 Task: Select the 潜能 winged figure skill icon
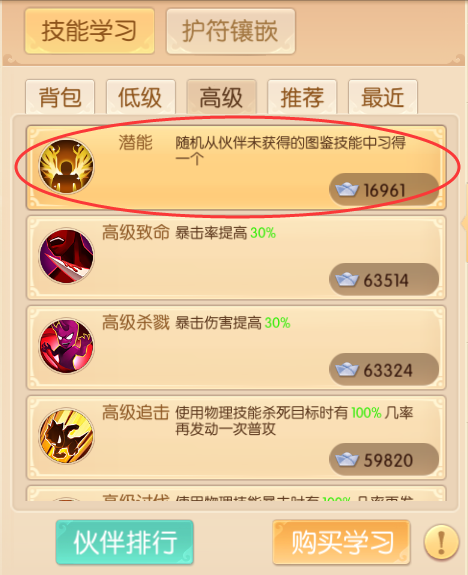(x=66, y=166)
